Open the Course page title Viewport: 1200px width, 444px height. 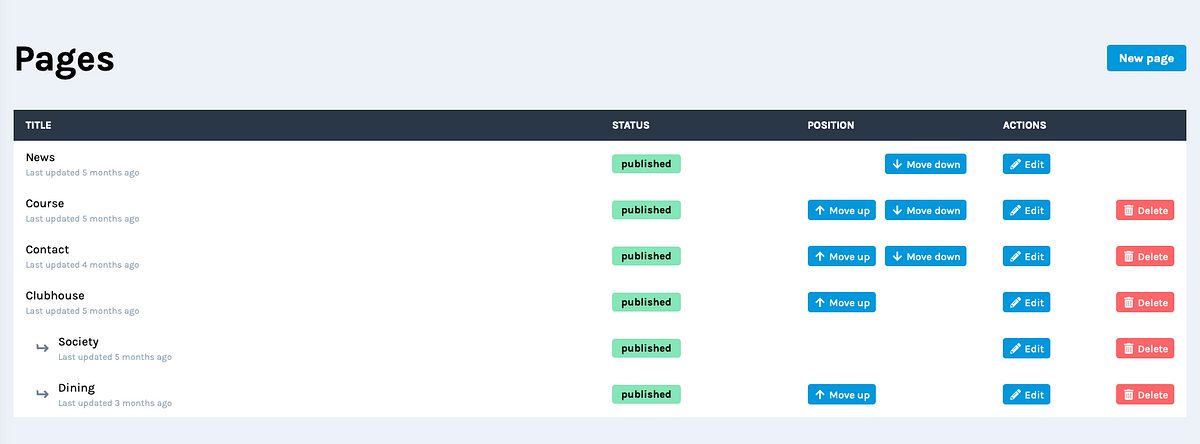[x=45, y=204]
